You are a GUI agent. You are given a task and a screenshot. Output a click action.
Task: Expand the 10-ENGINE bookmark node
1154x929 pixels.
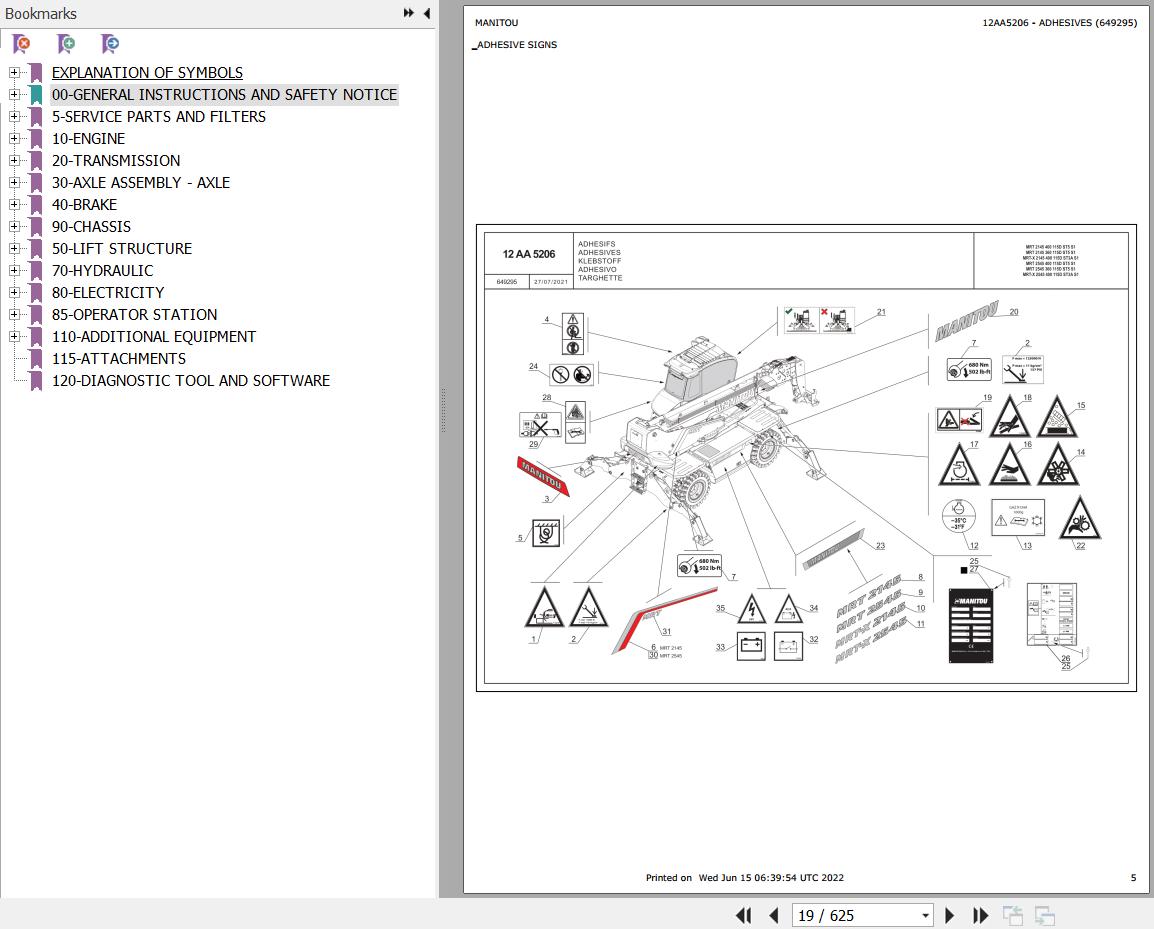(x=14, y=138)
